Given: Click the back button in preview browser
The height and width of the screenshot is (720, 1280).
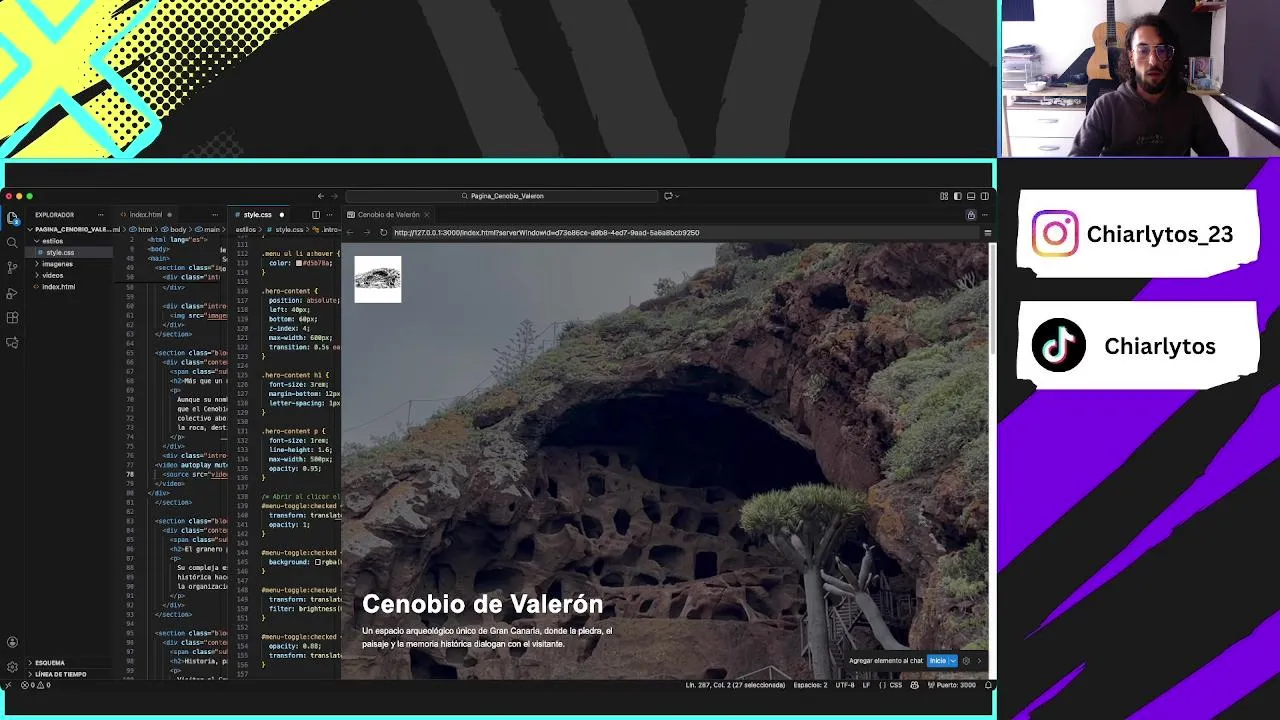Looking at the screenshot, I should 350,233.
